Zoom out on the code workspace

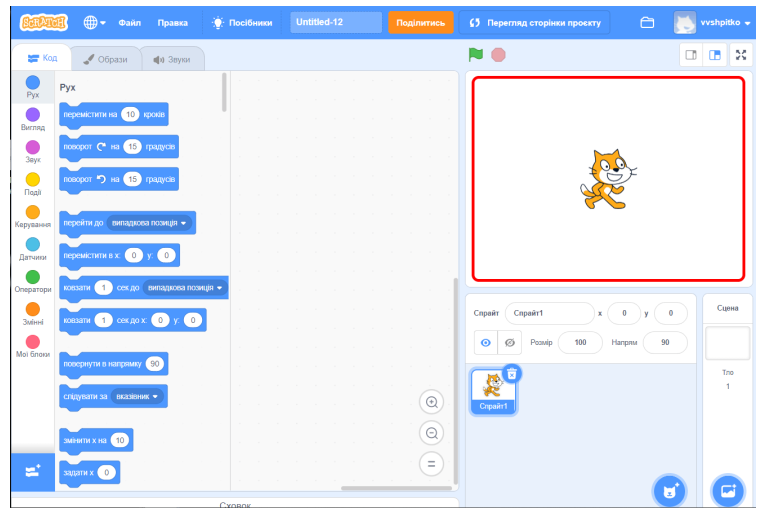432,433
